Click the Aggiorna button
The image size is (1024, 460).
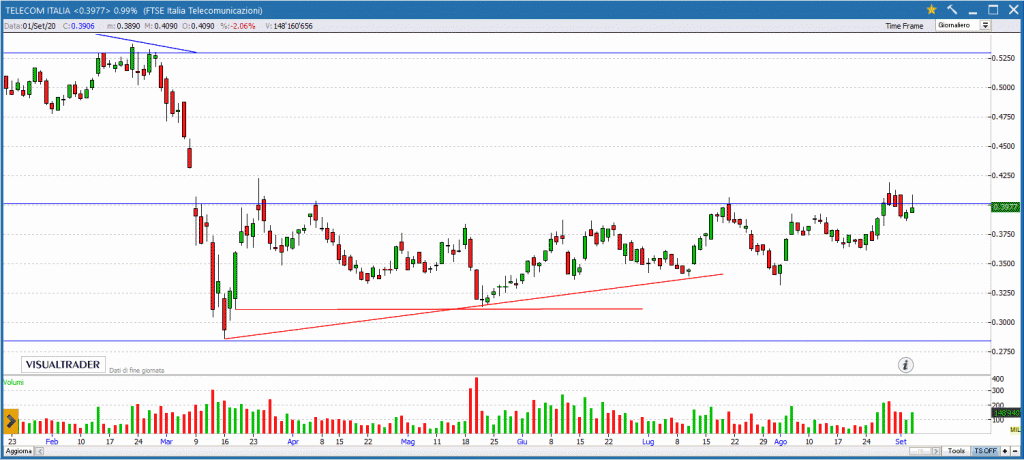tap(18, 452)
